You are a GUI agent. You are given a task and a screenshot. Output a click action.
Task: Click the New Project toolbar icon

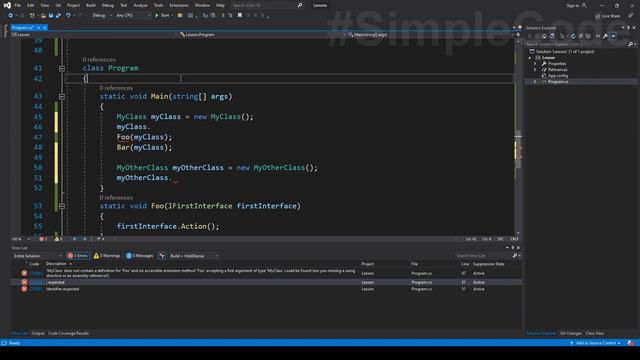point(32,16)
